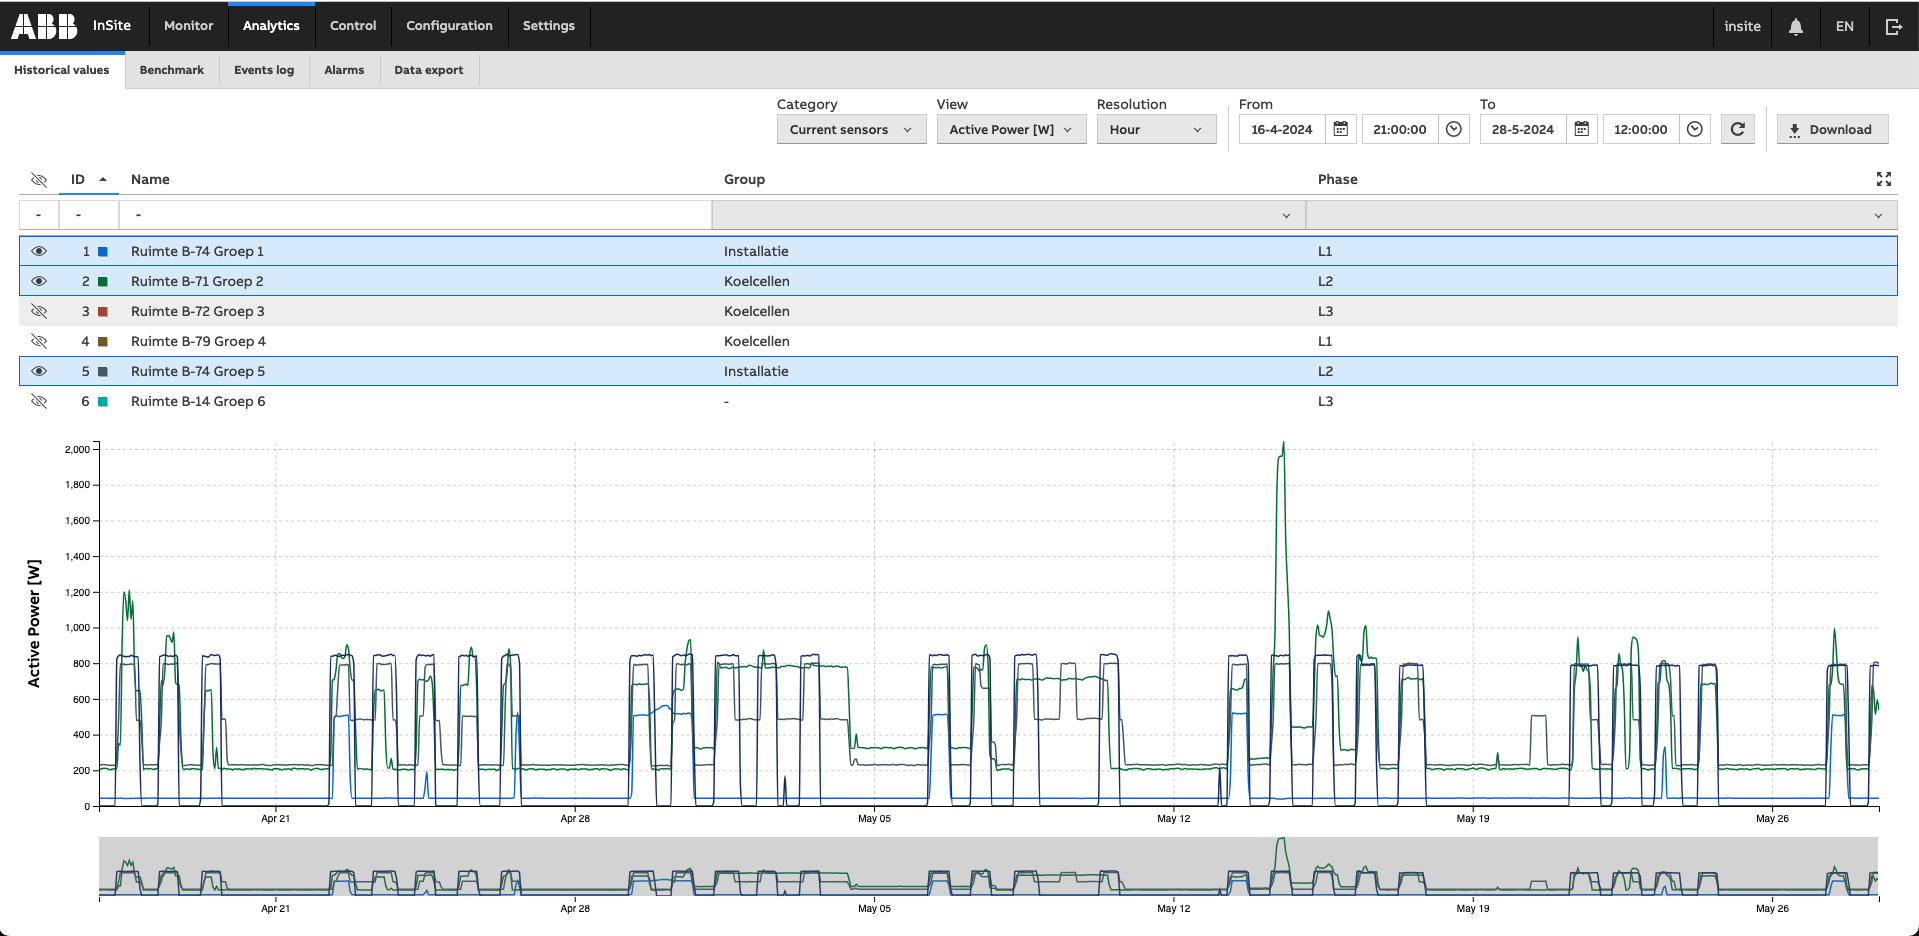Image resolution: width=1919 pixels, height=936 pixels.
Task: Show Ruimte B-14 Groep 6 on chart
Action: (x=39, y=401)
